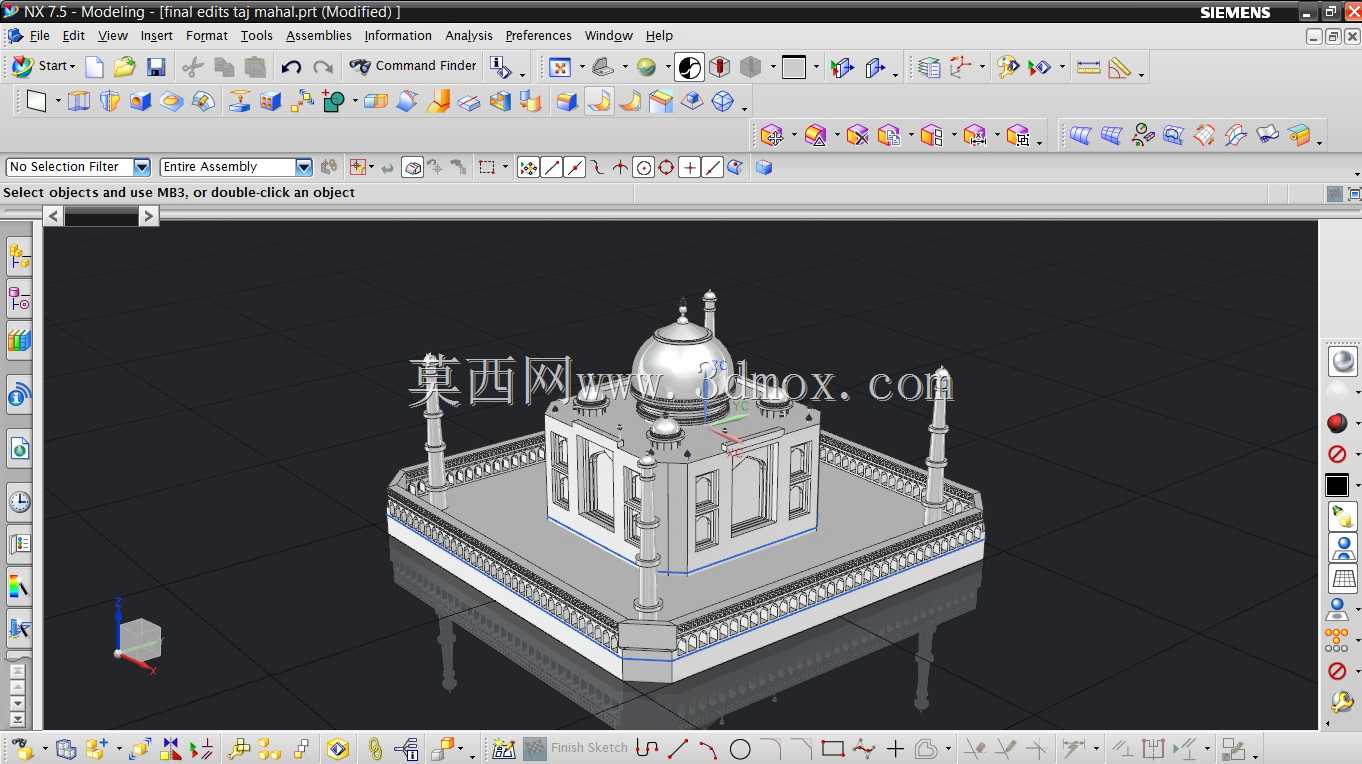Expand the Fit view dropdown arrow
Image resolution: width=1362 pixels, height=764 pixels.
pos(582,68)
